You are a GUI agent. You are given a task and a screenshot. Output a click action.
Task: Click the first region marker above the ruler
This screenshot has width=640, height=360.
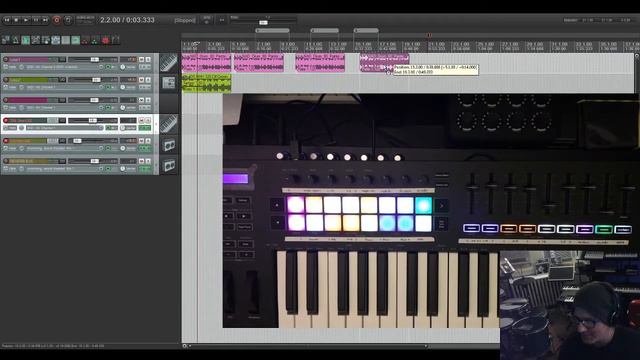pos(272,31)
